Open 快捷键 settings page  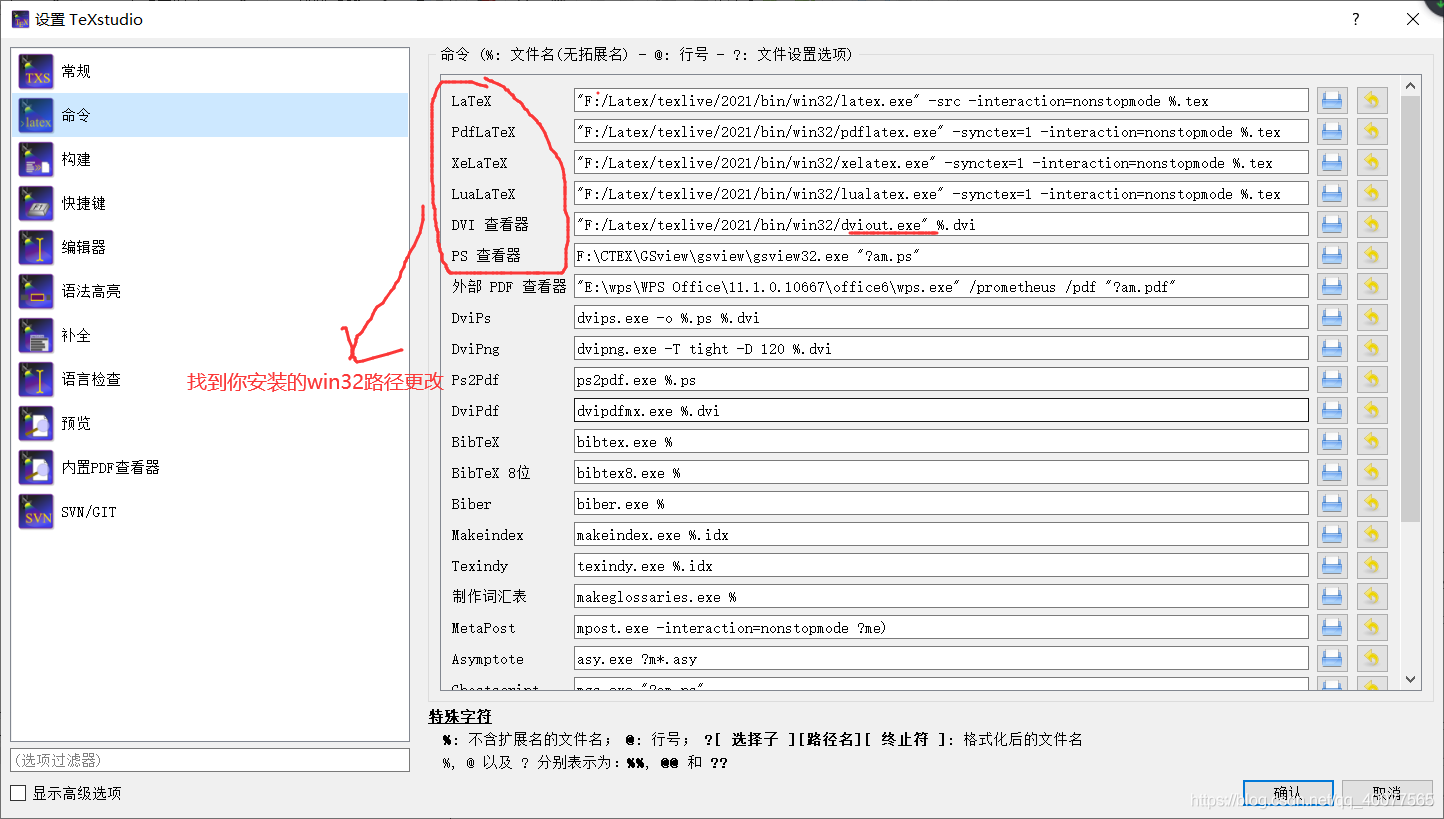point(210,203)
